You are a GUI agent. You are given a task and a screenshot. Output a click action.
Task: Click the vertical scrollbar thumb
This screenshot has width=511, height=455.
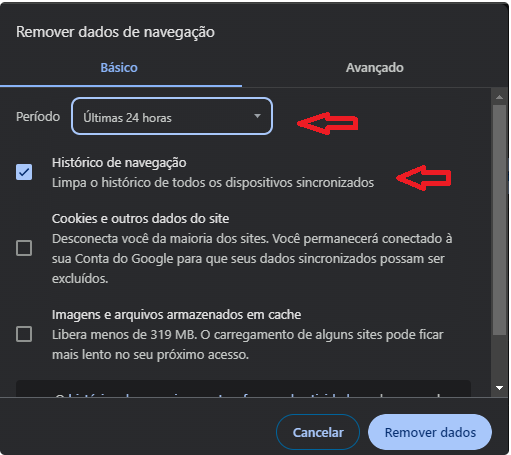(499, 220)
